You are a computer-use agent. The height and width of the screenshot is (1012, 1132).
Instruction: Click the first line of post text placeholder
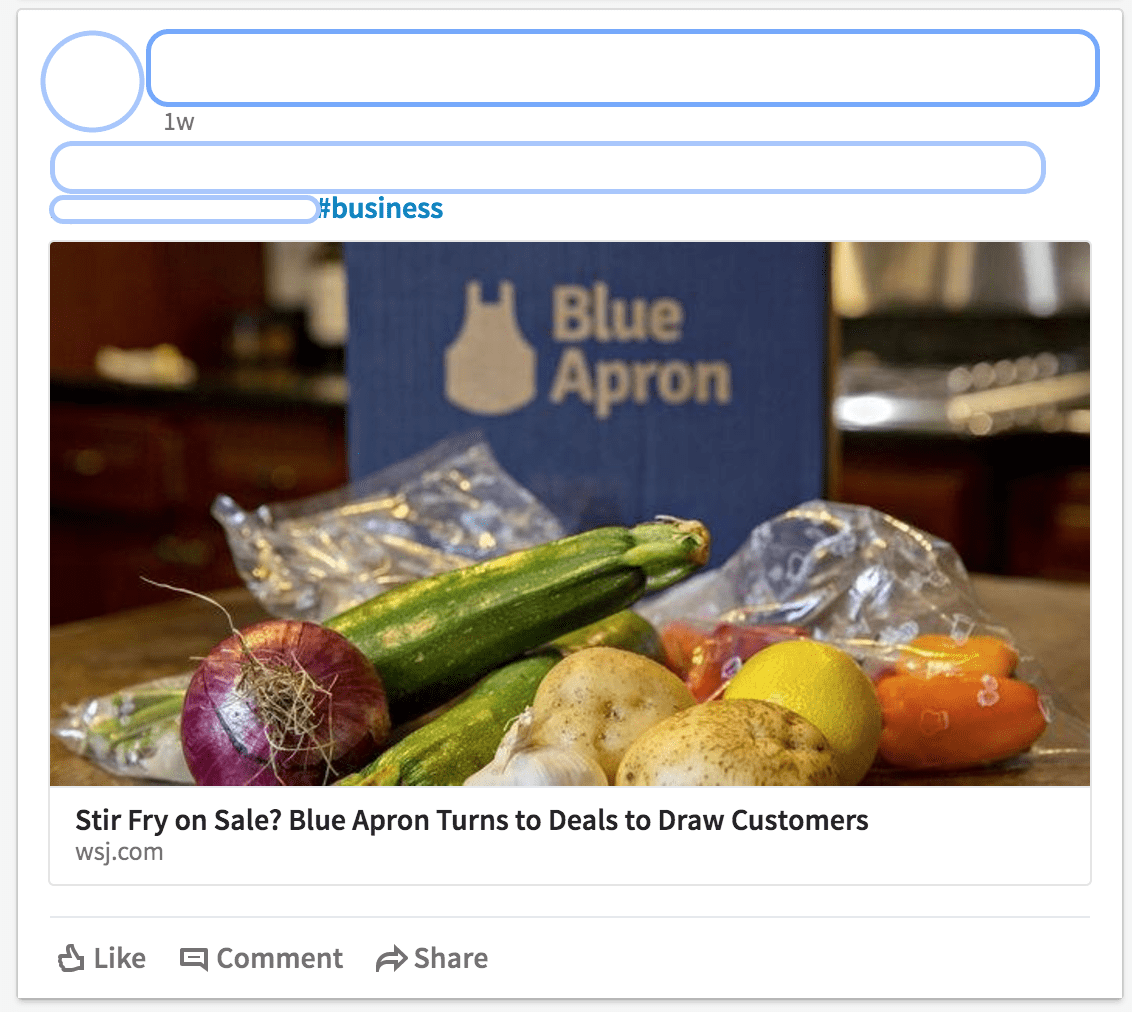tap(548, 167)
